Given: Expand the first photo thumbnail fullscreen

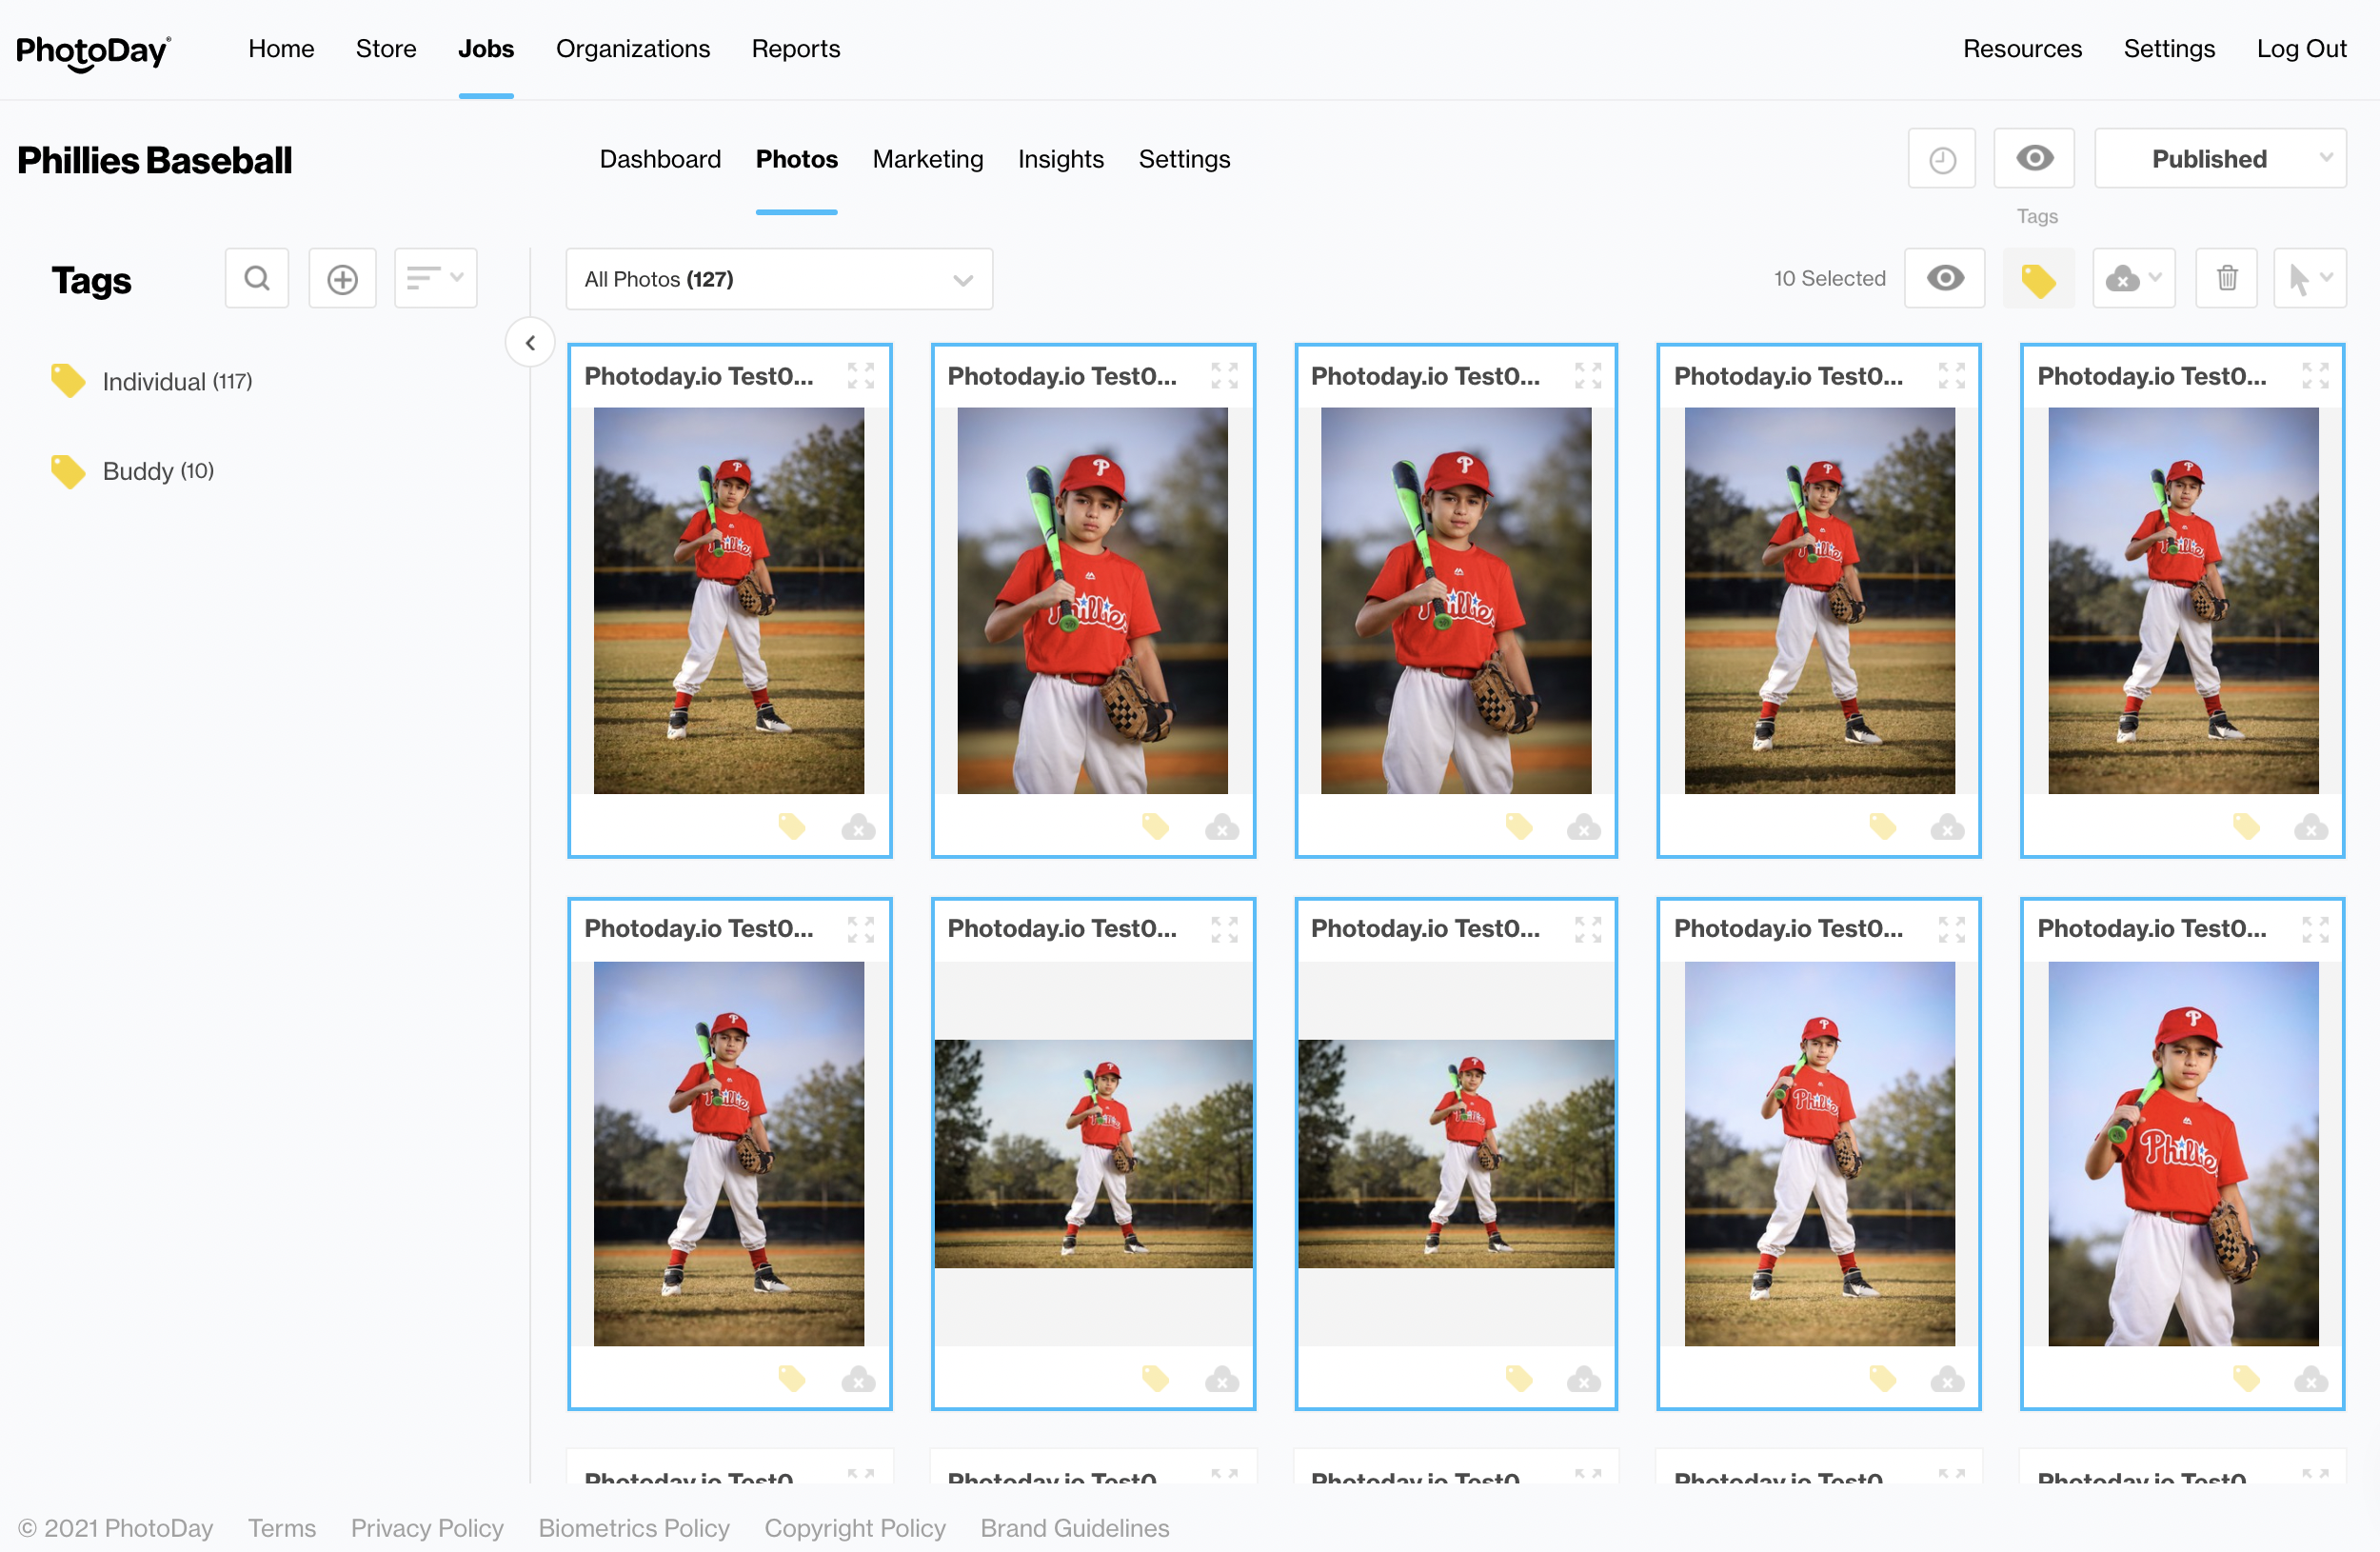Looking at the screenshot, I should click(860, 376).
